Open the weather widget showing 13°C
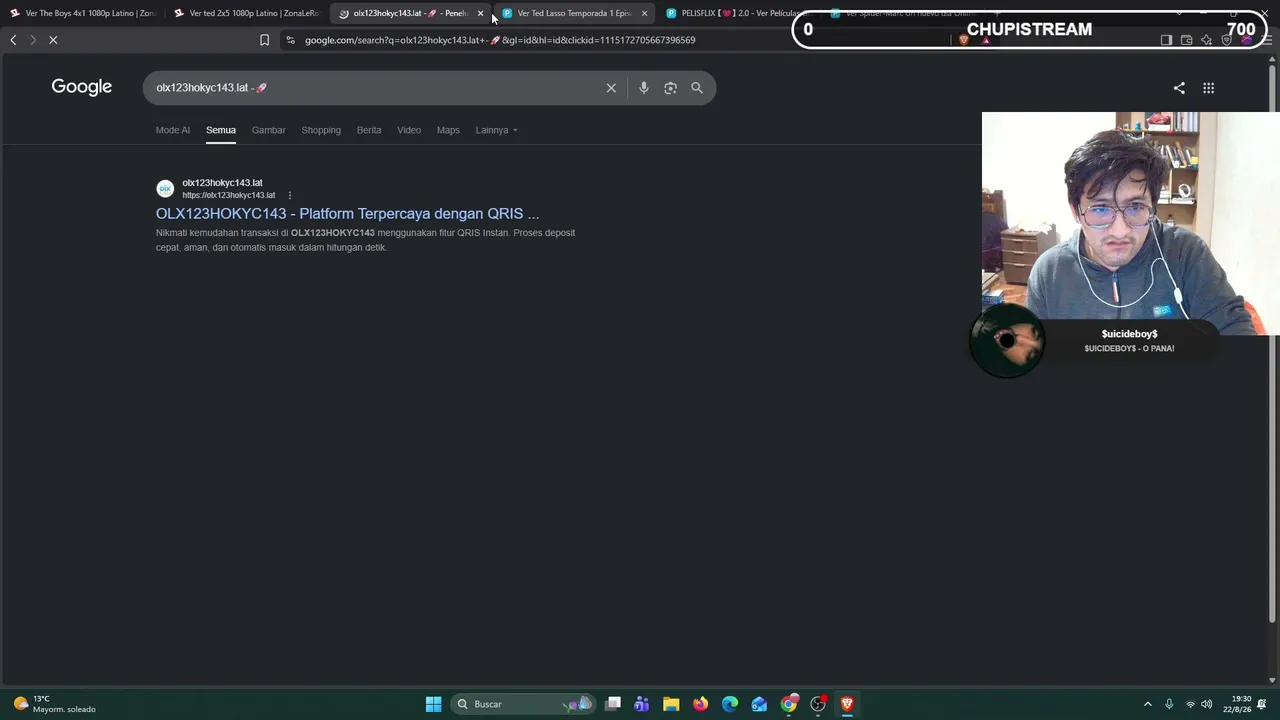This screenshot has width=1280, height=720. tap(54, 704)
